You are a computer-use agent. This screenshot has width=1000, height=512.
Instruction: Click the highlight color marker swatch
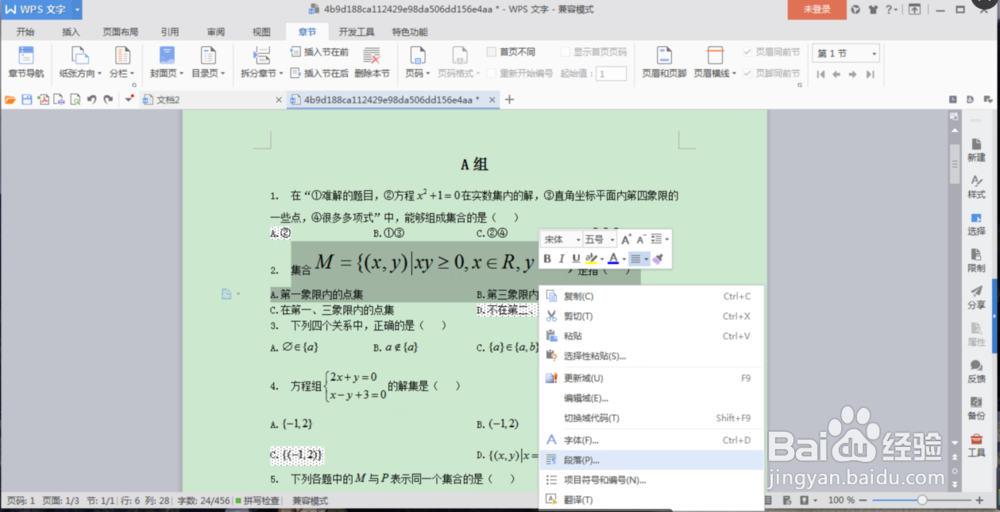(591, 259)
